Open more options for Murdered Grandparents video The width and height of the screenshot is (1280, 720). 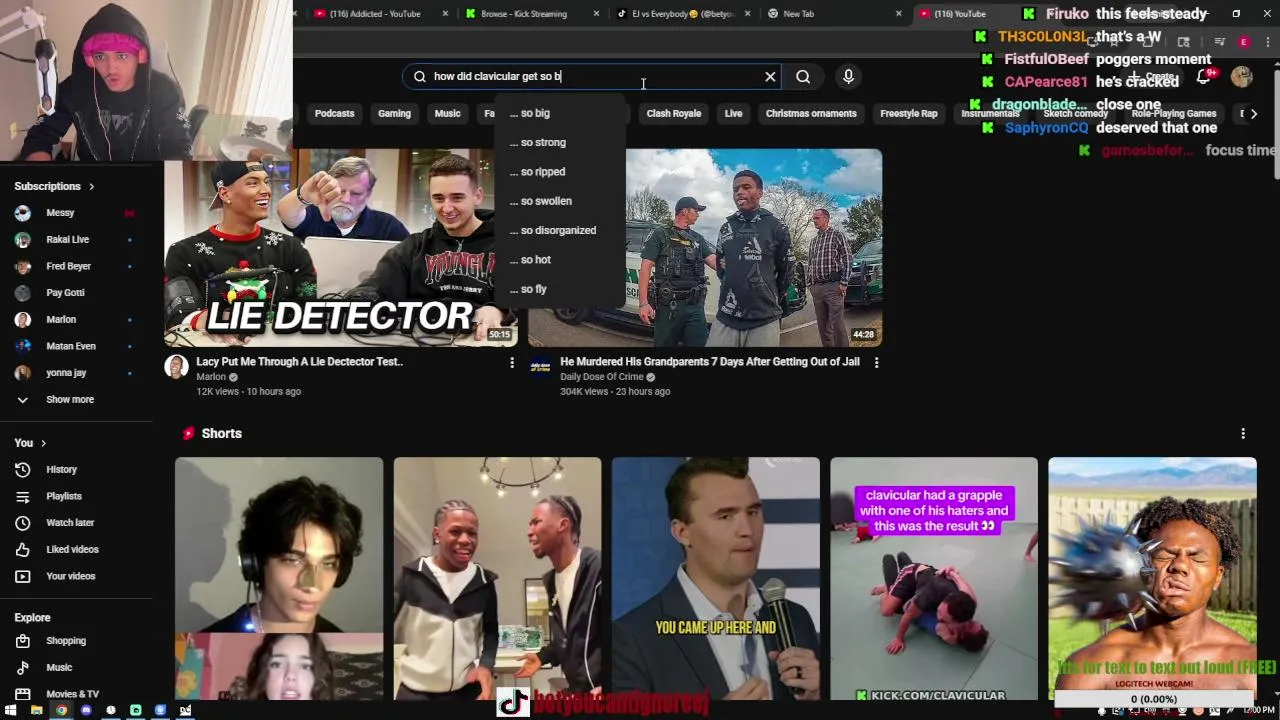coord(876,363)
